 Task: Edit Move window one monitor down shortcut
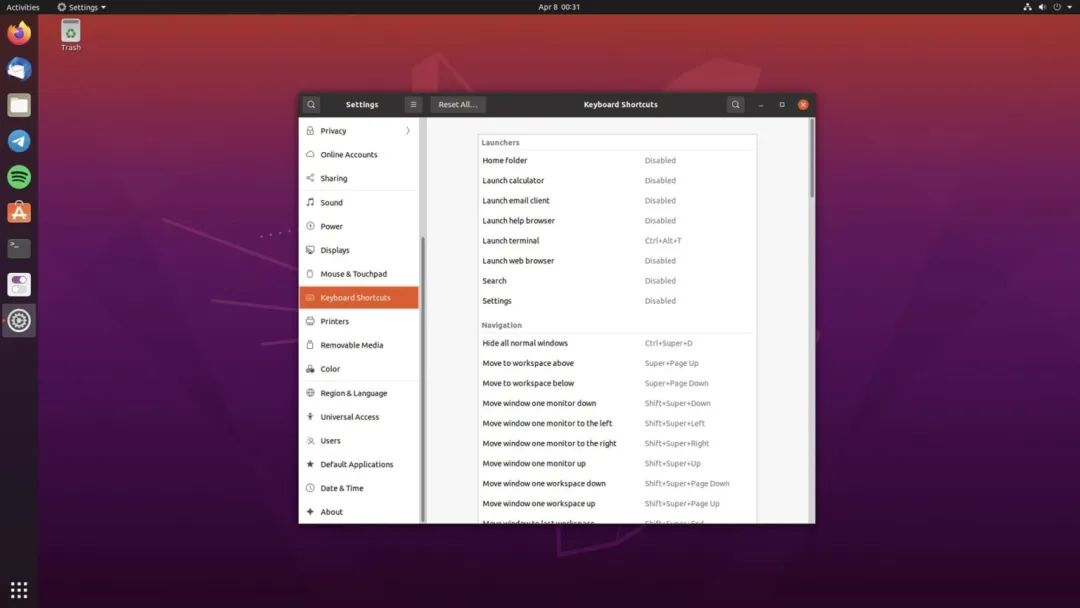coord(617,403)
